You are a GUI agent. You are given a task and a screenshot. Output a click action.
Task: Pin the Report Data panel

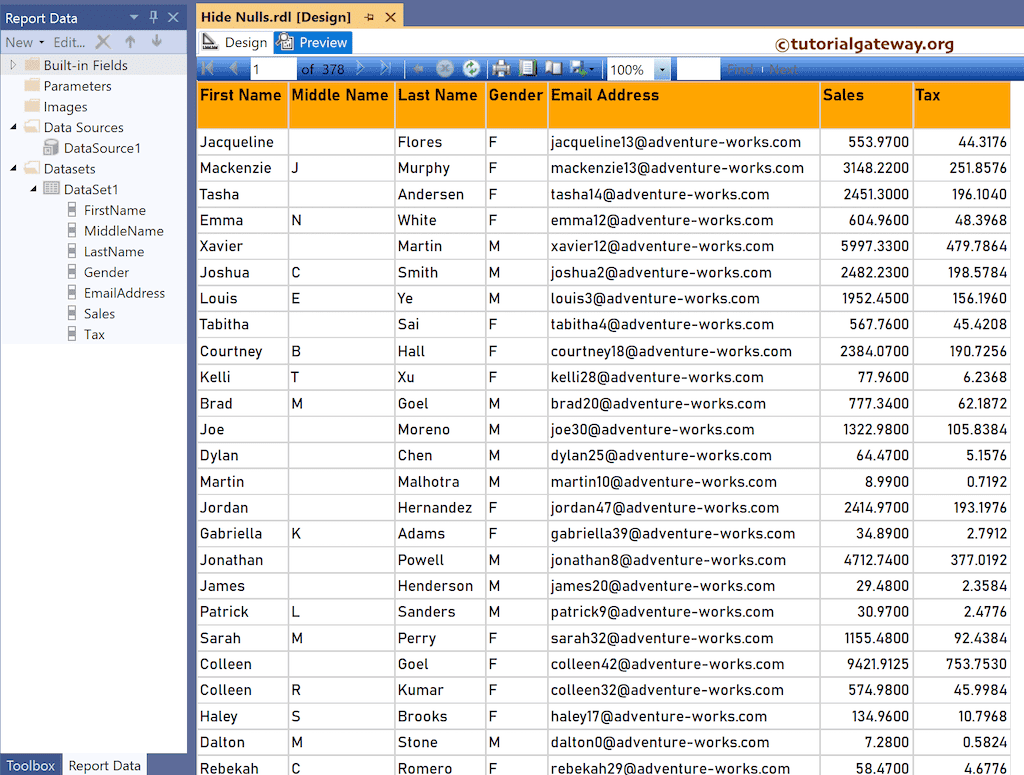click(x=153, y=17)
